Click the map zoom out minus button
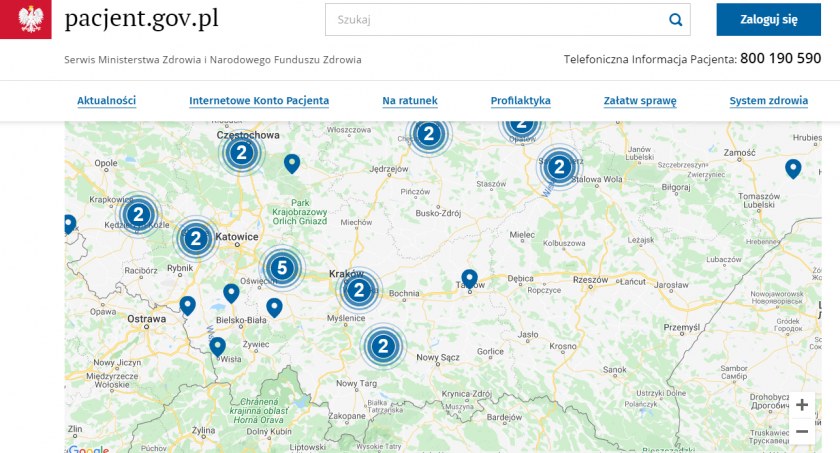840x453 pixels. [x=801, y=431]
